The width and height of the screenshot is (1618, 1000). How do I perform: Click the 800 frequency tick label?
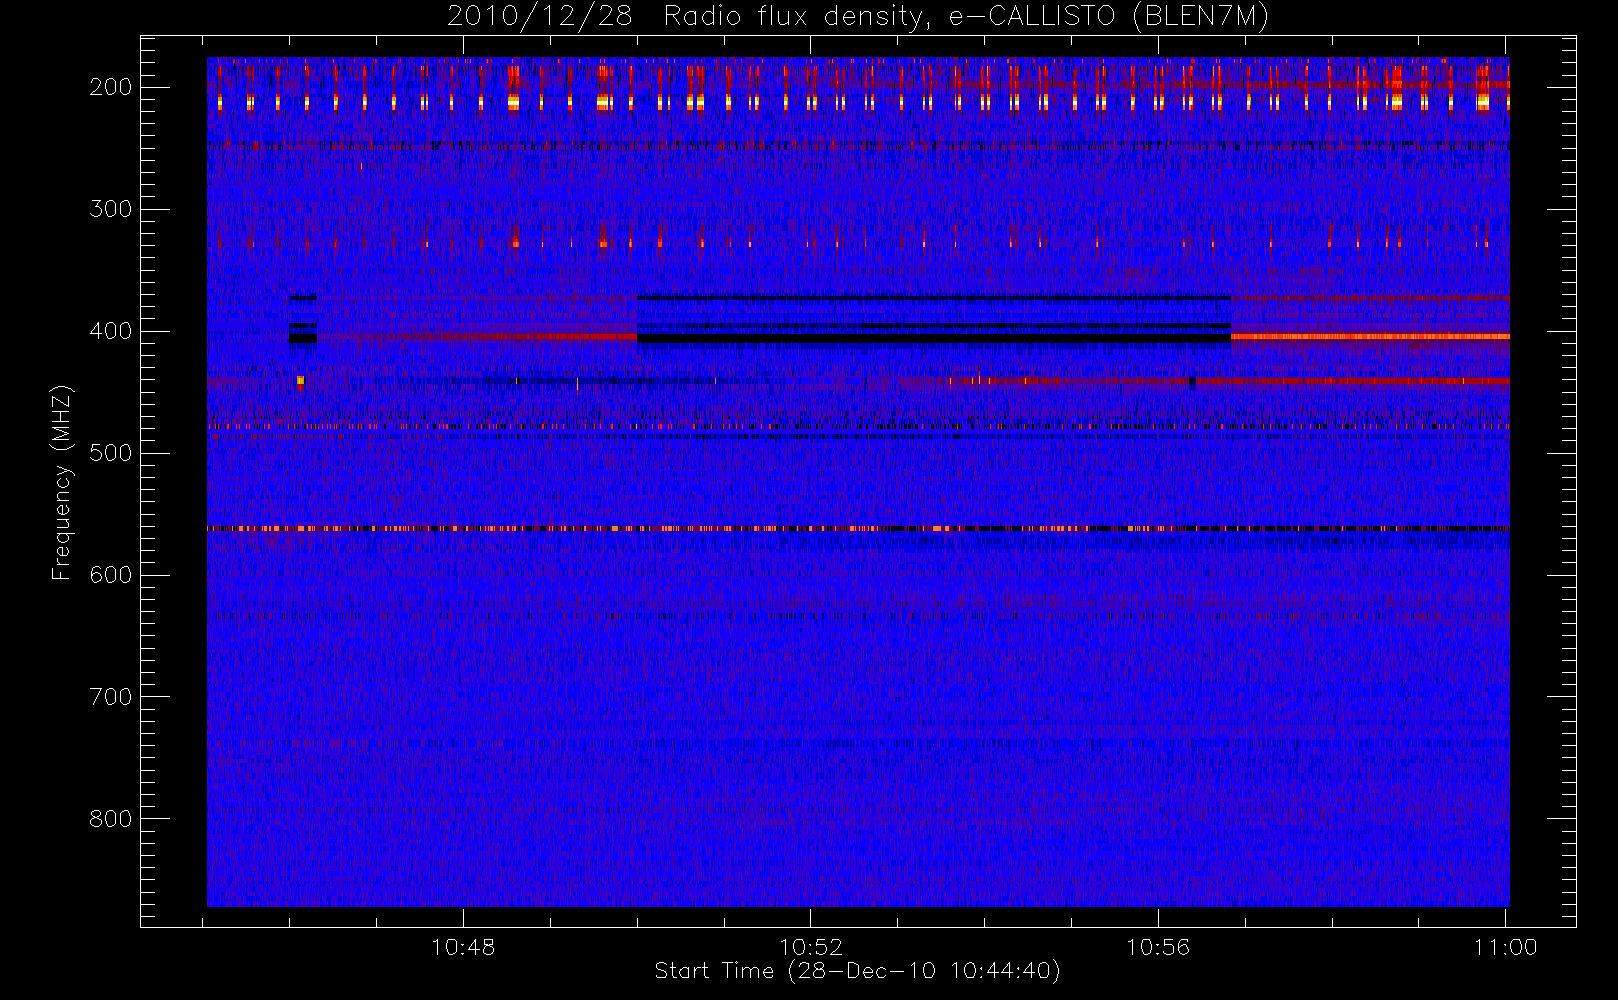tap(110, 819)
